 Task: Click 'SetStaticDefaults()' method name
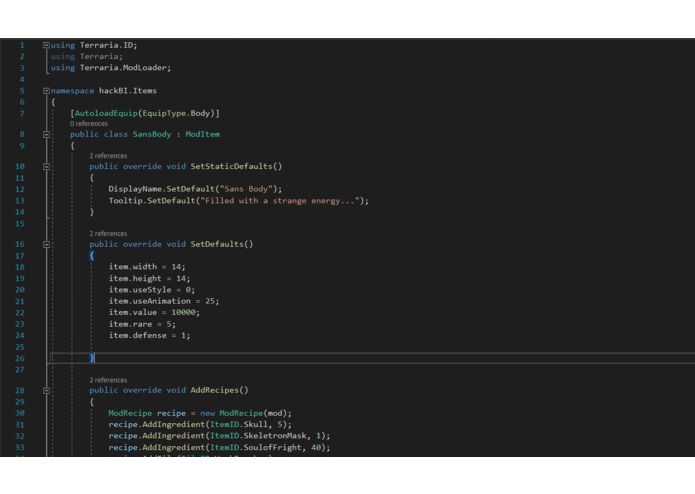(x=236, y=167)
